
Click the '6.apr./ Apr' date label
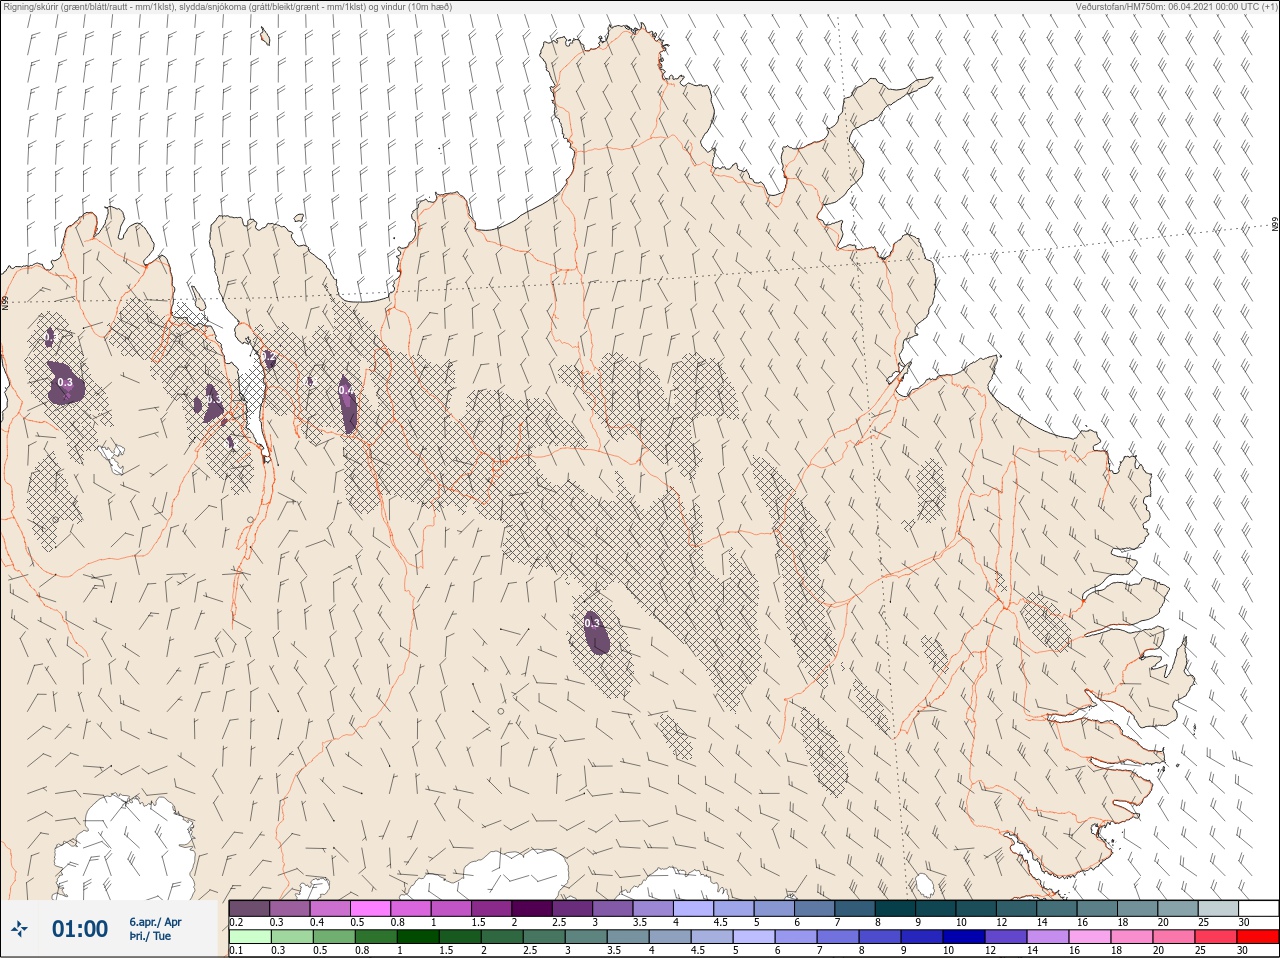(155, 922)
